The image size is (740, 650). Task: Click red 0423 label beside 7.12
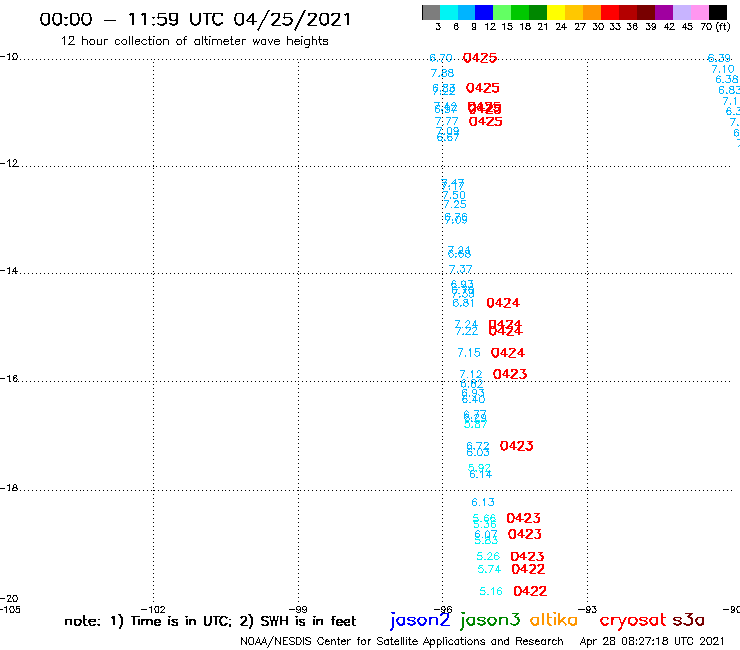(510, 374)
